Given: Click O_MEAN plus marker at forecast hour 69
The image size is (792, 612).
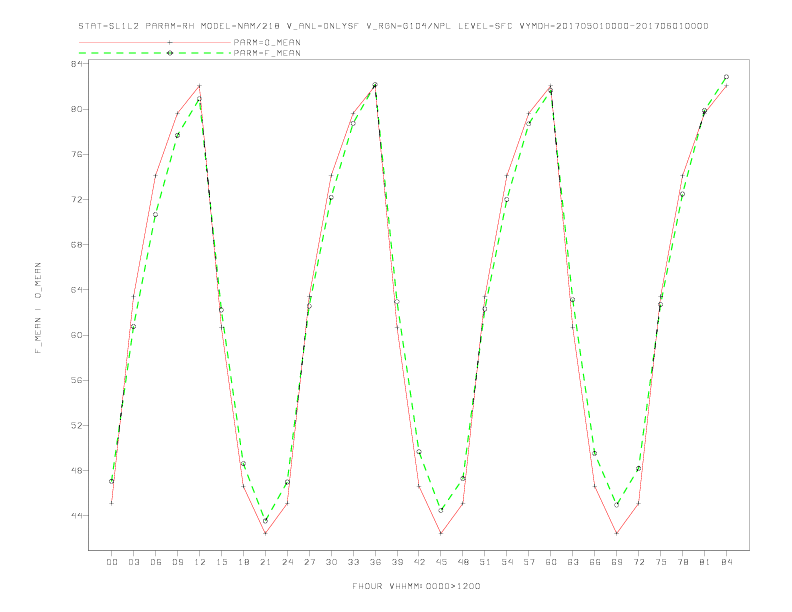Looking at the screenshot, I should (617, 533).
